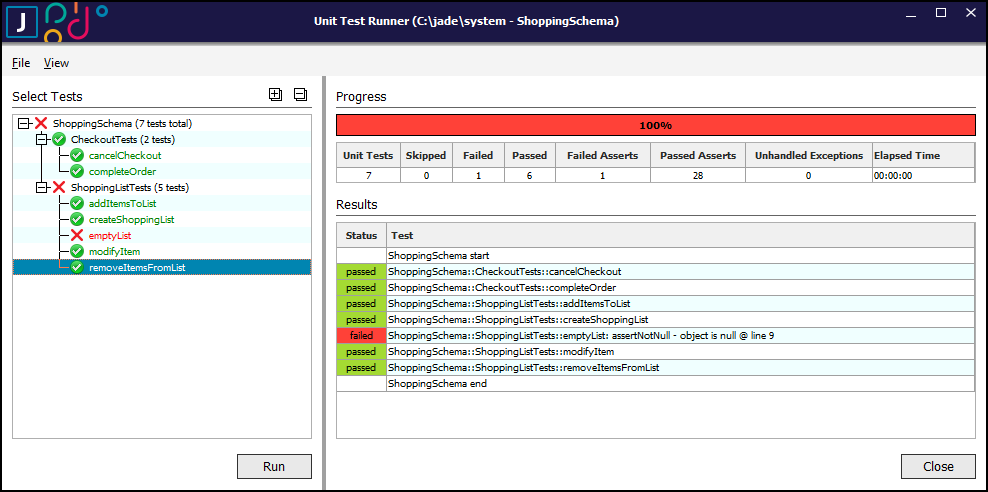This screenshot has height=492, width=988.
Task: Click ShoppingListTests::createShoppingList result row
Action: (681, 319)
